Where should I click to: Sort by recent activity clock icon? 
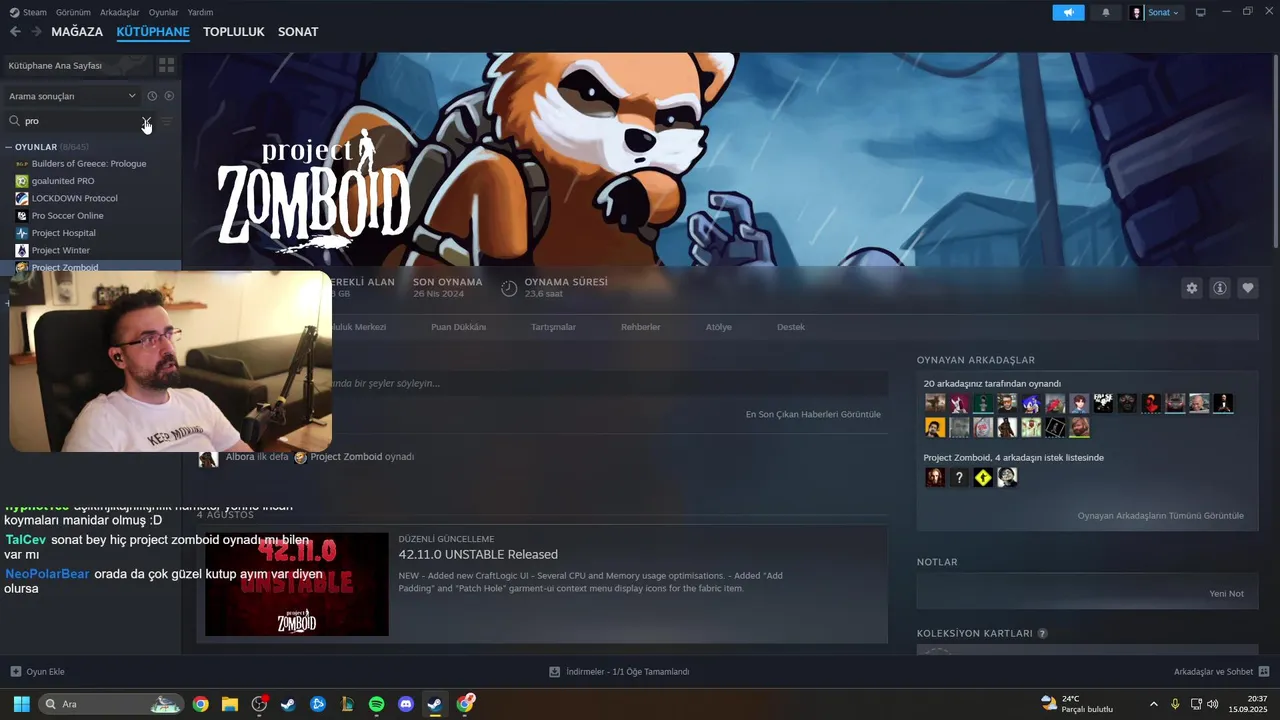click(x=152, y=96)
